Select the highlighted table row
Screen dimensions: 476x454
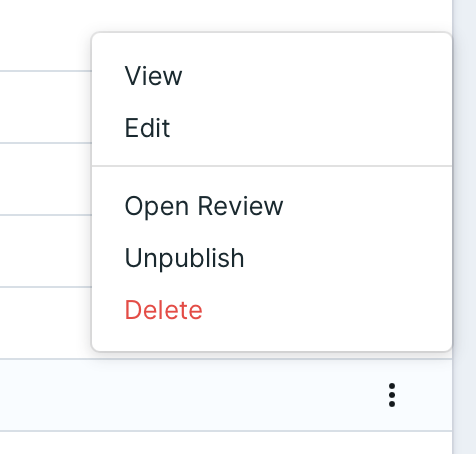pos(226,395)
